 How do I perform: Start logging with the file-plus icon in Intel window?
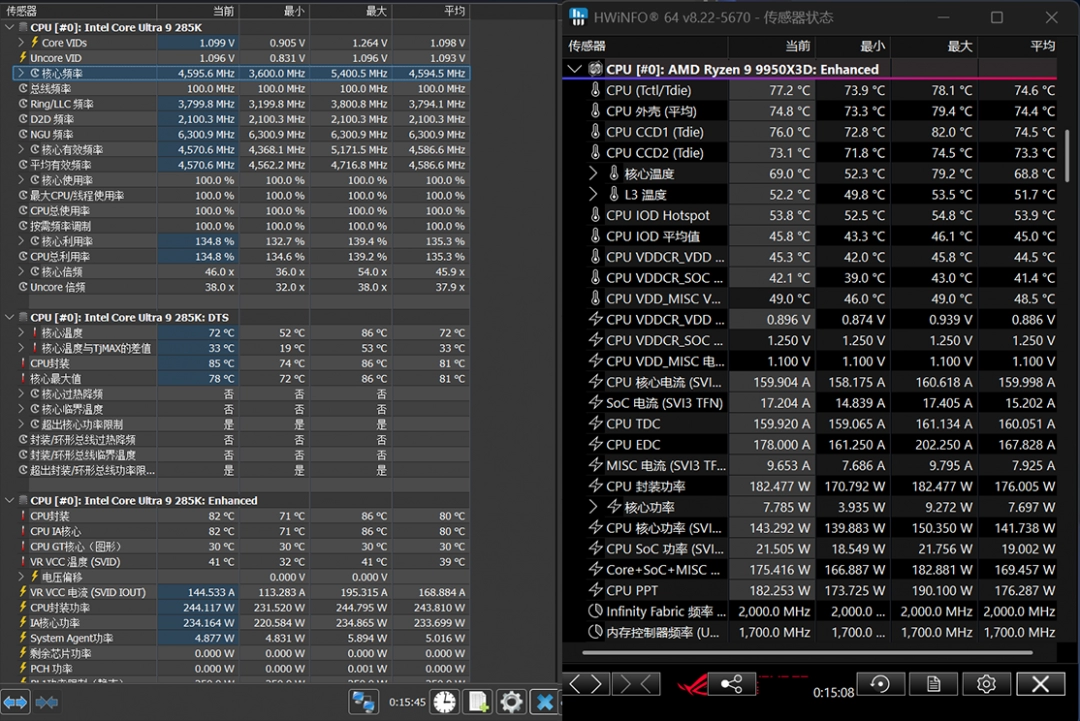pos(478,702)
